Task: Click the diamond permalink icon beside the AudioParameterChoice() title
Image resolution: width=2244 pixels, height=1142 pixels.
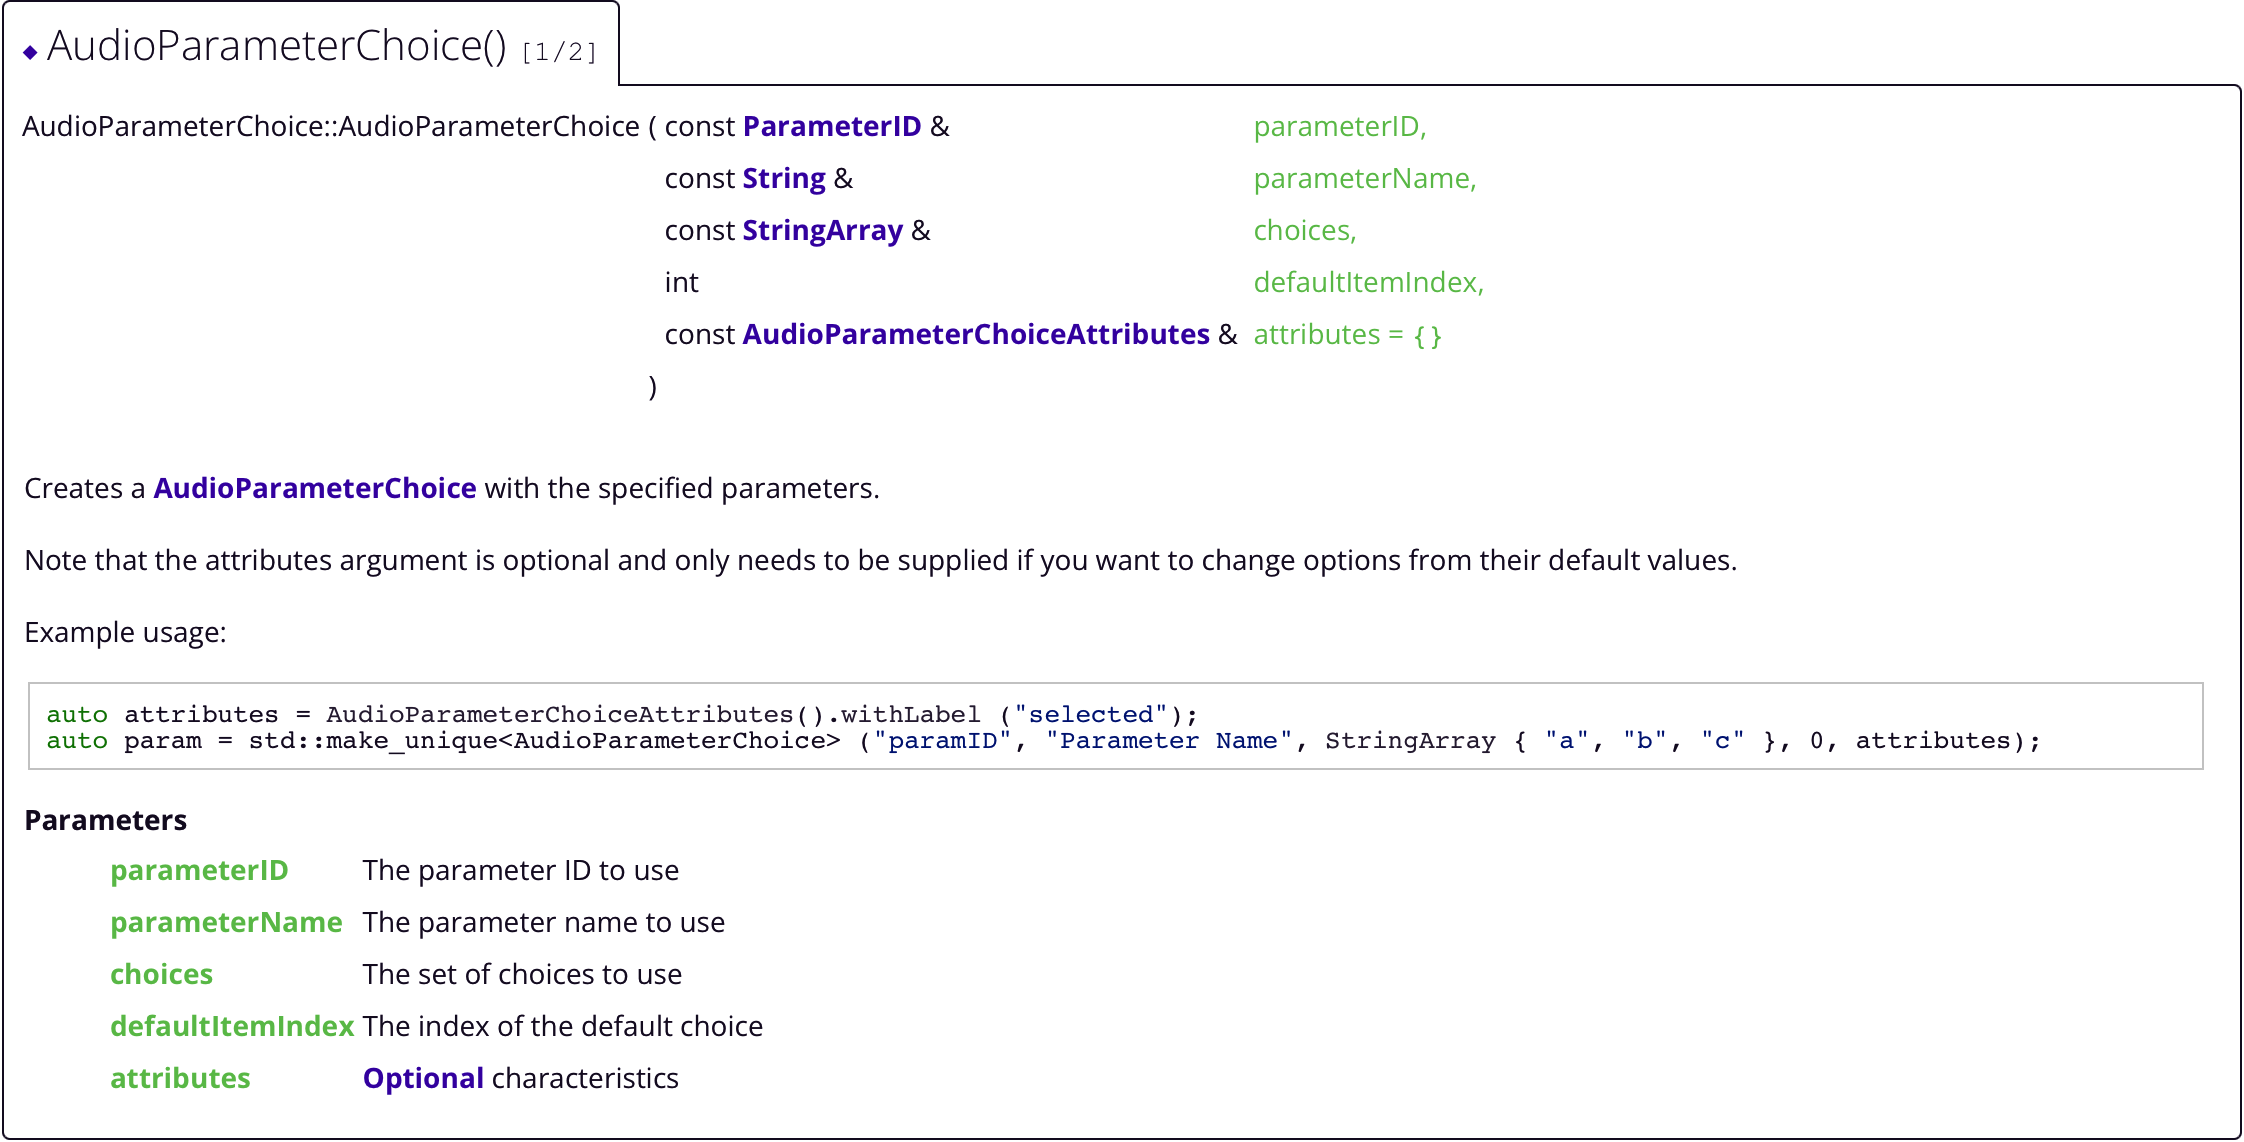Action: [30, 52]
